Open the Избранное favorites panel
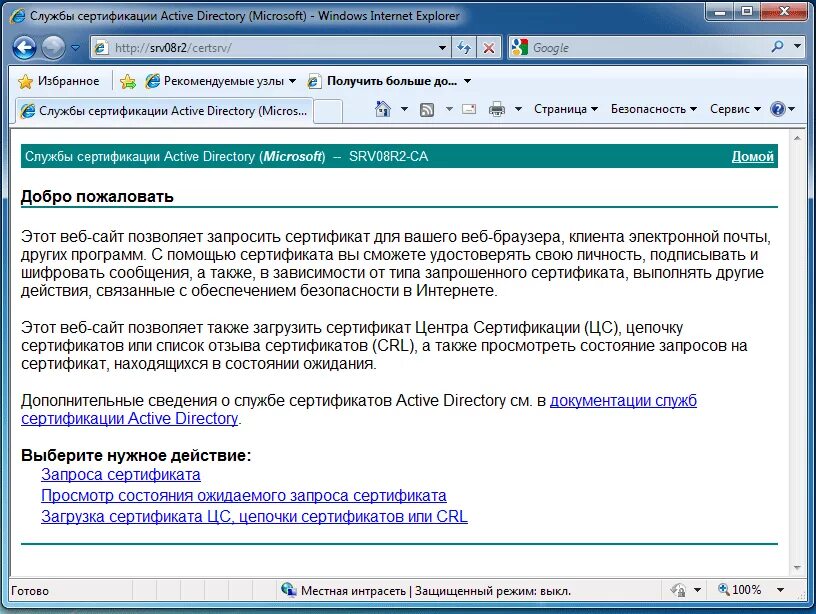This screenshot has height=614, width=816. click(58, 81)
